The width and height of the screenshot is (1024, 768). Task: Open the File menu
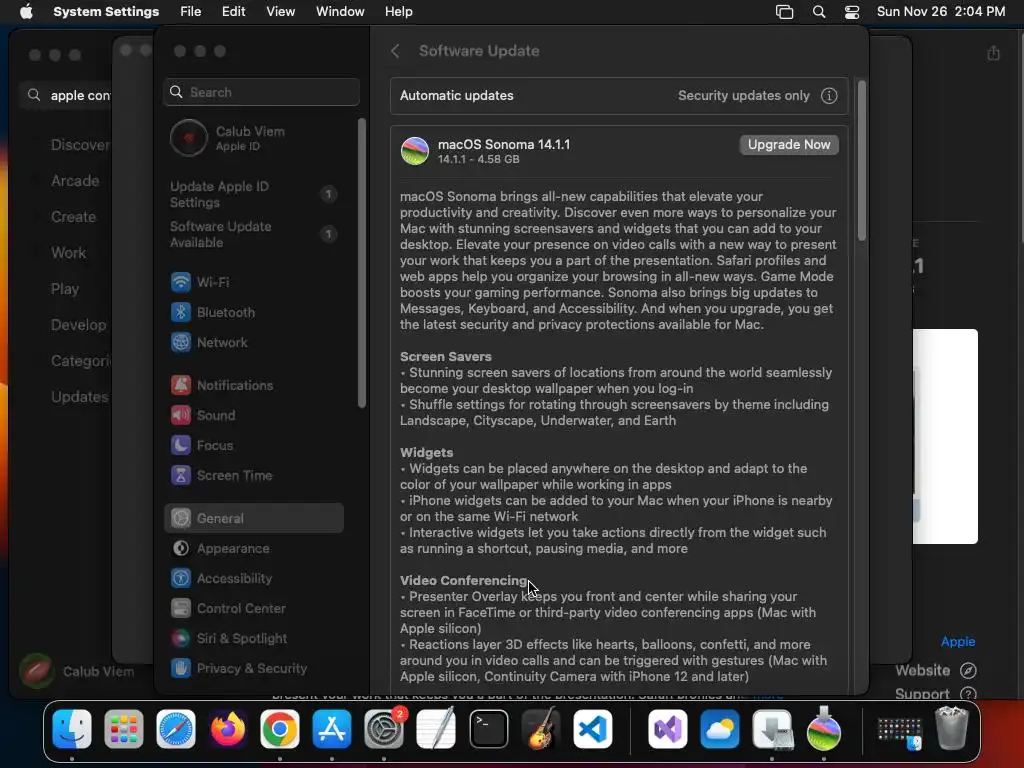coord(191,12)
